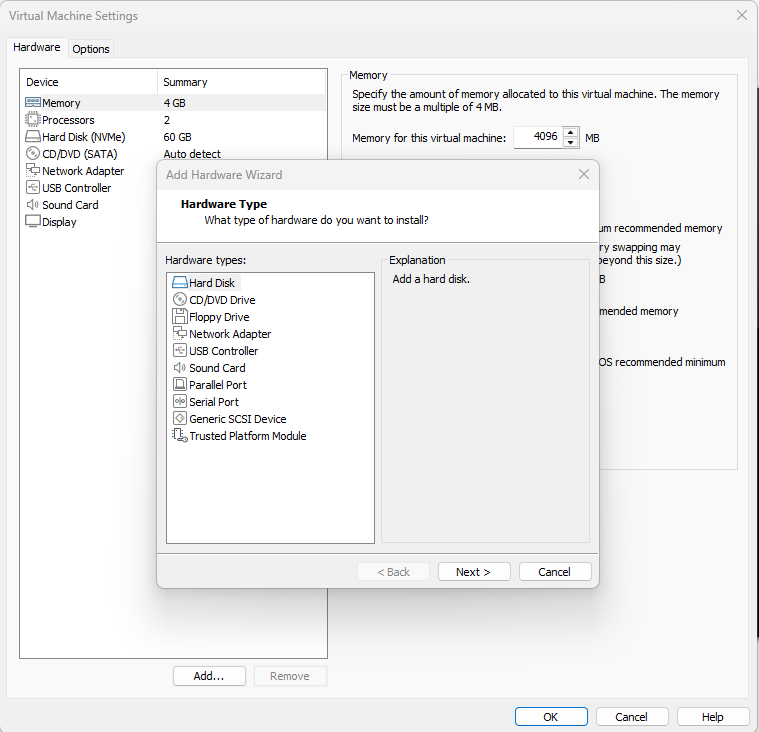
Task: Choose USB Controller icon in hardware types
Action: click(180, 351)
